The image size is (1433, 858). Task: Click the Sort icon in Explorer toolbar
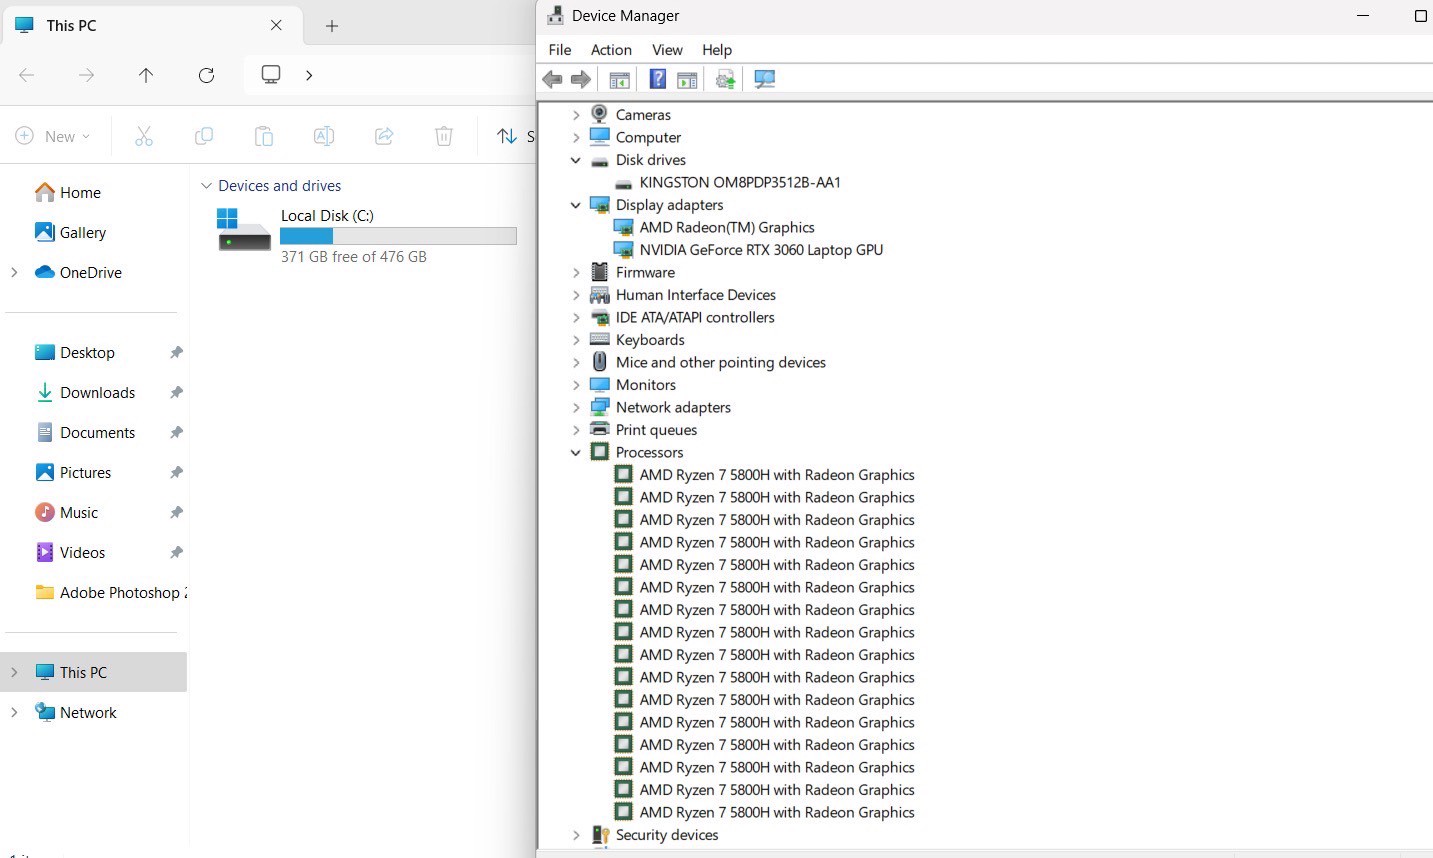point(508,136)
